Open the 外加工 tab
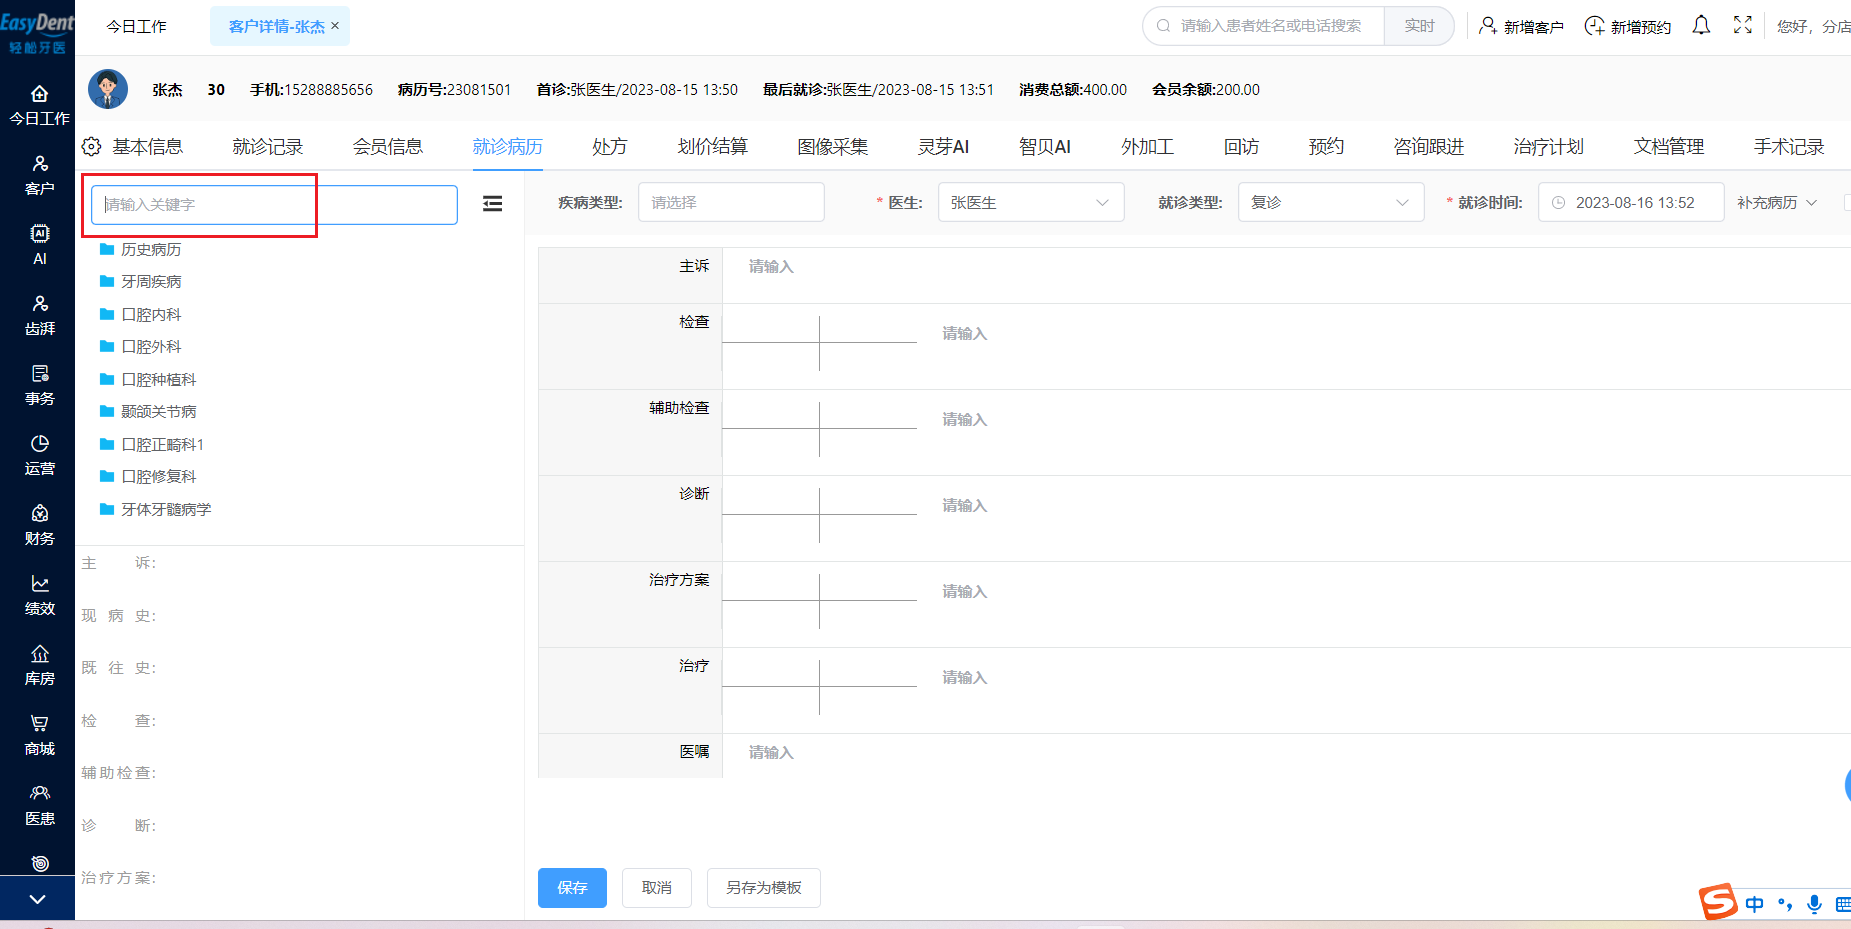This screenshot has width=1851, height=929. 1148,147
